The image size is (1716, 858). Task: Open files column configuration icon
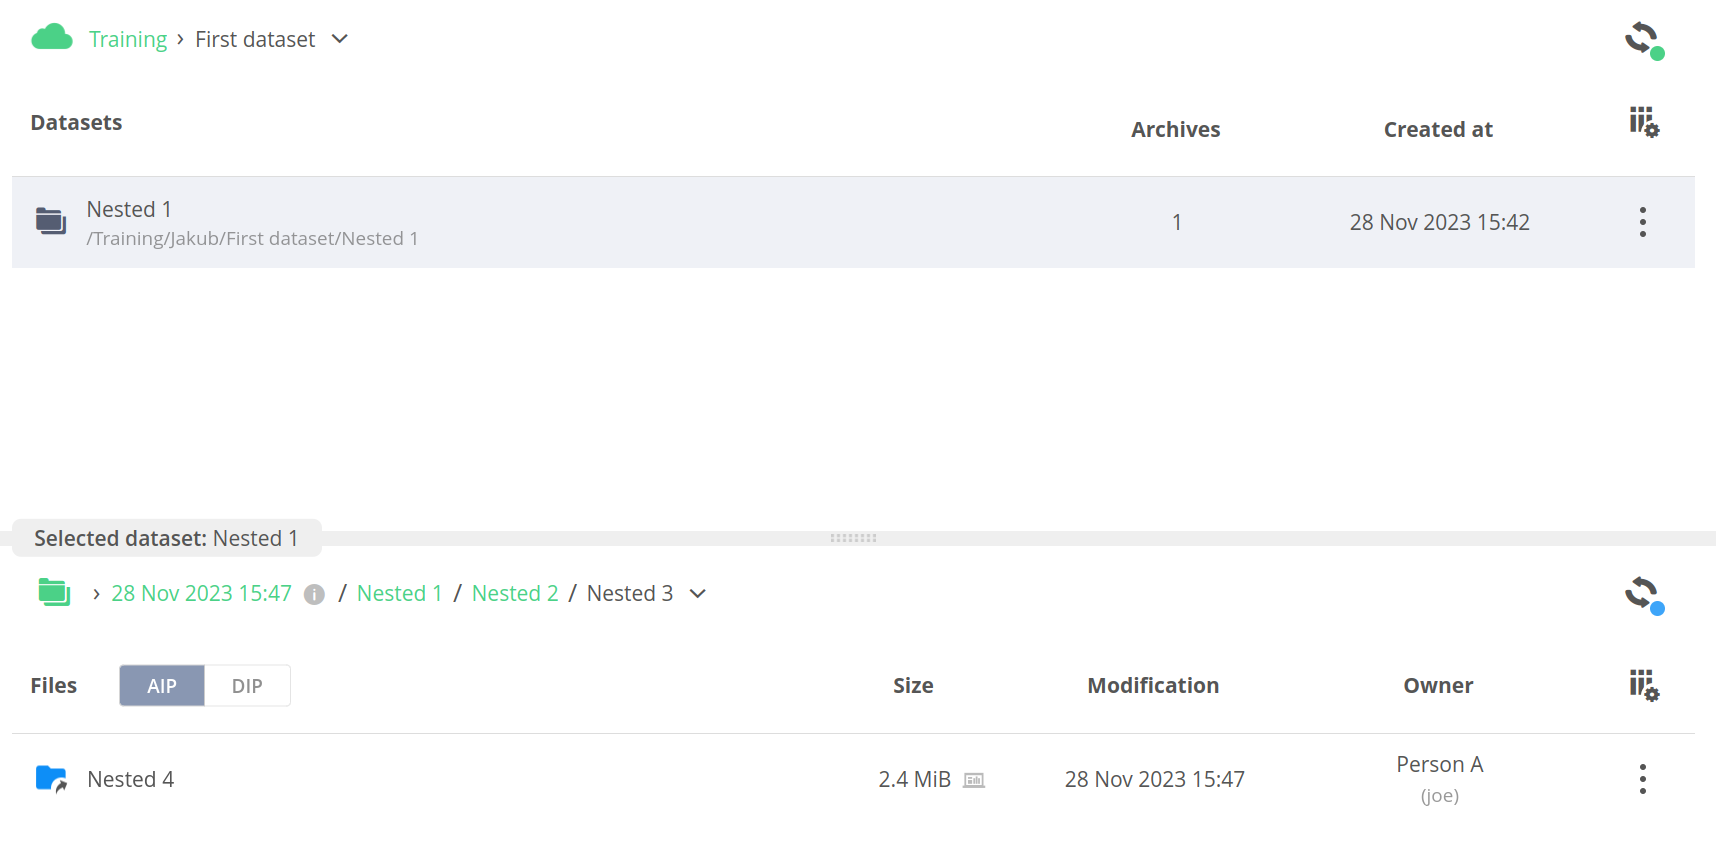click(1643, 686)
